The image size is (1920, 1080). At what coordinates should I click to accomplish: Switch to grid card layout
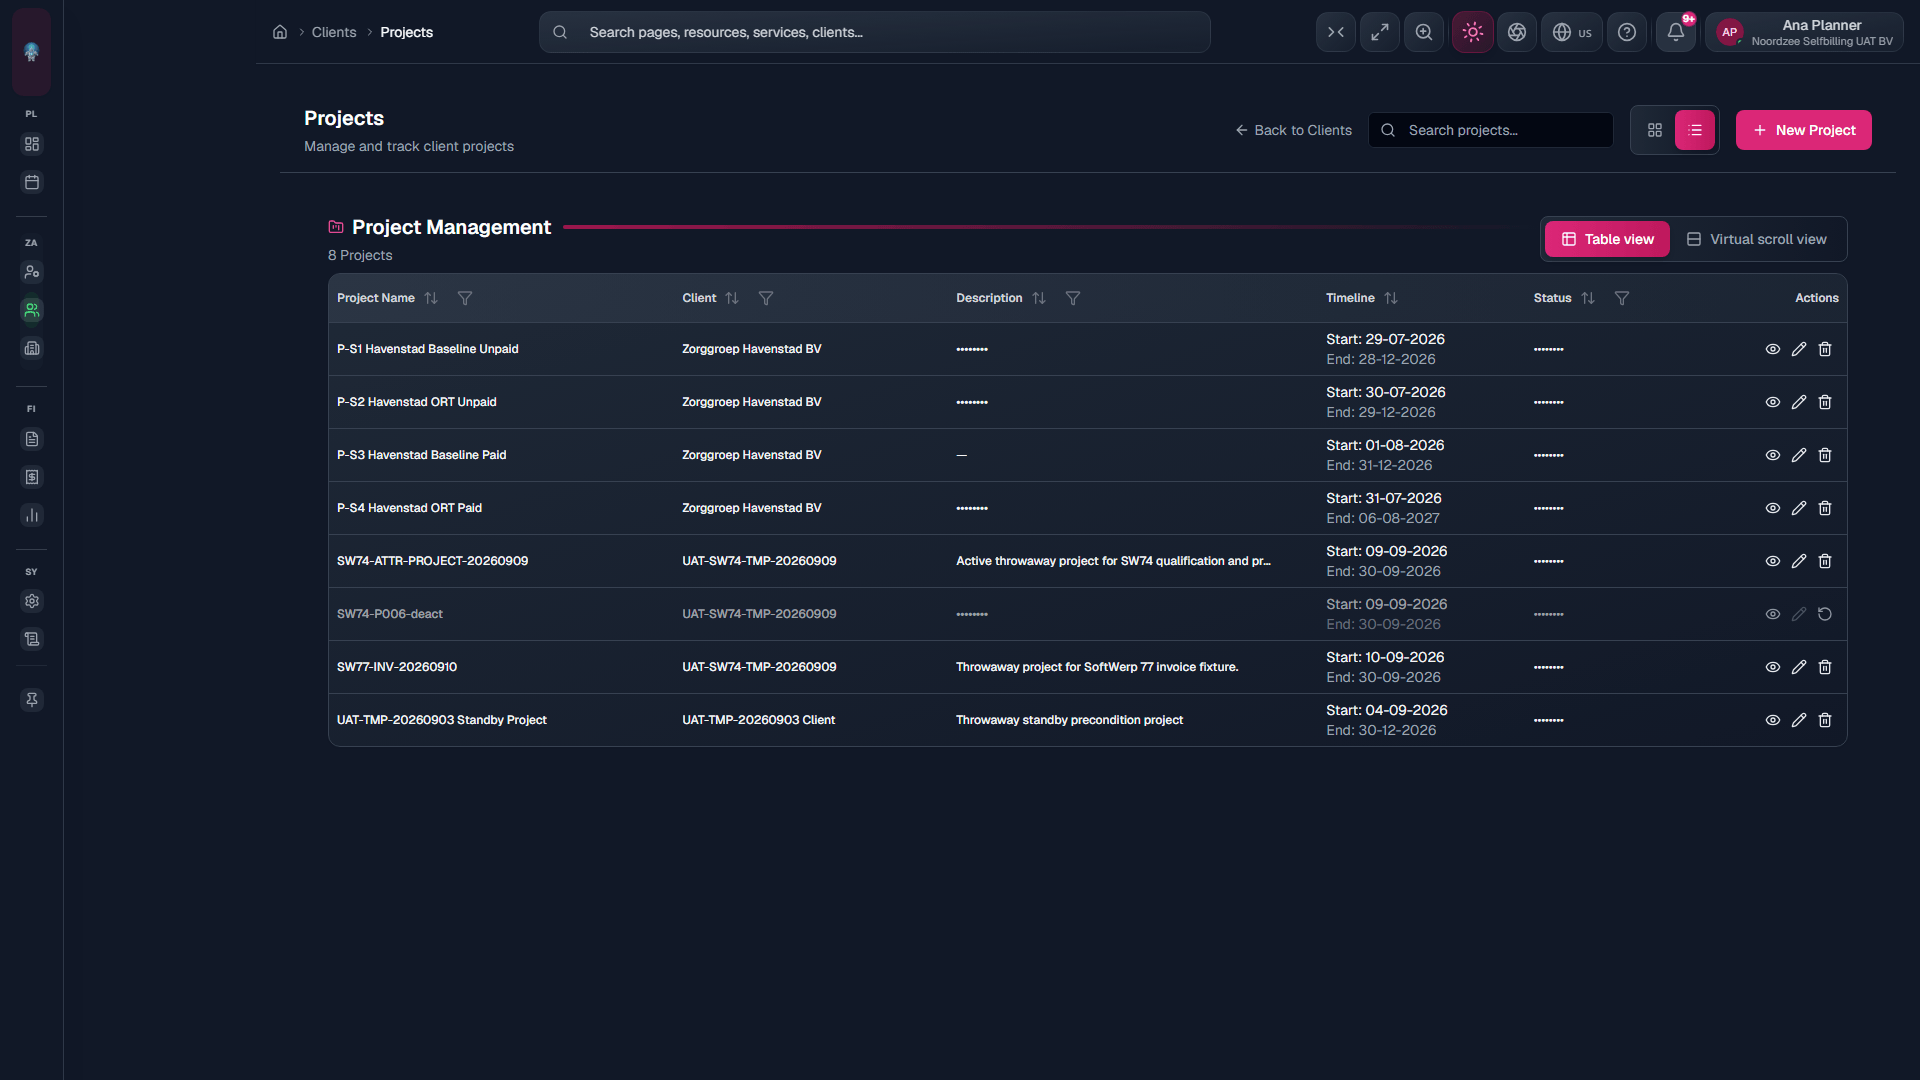click(x=1655, y=130)
